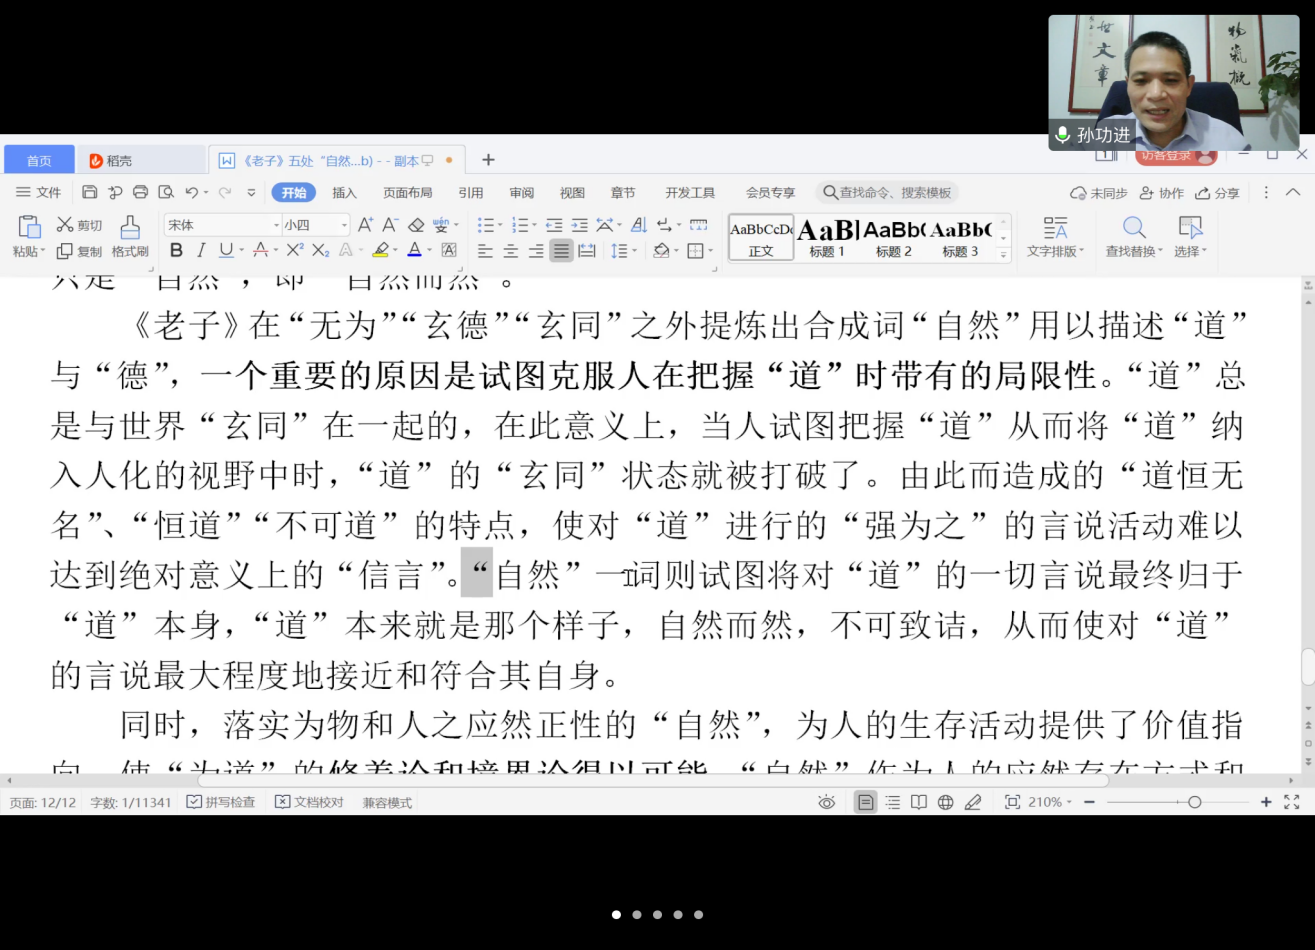The height and width of the screenshot is (950, 1315).
Task: Click the Save icon in quick access bar
Action: pos(90,192)
